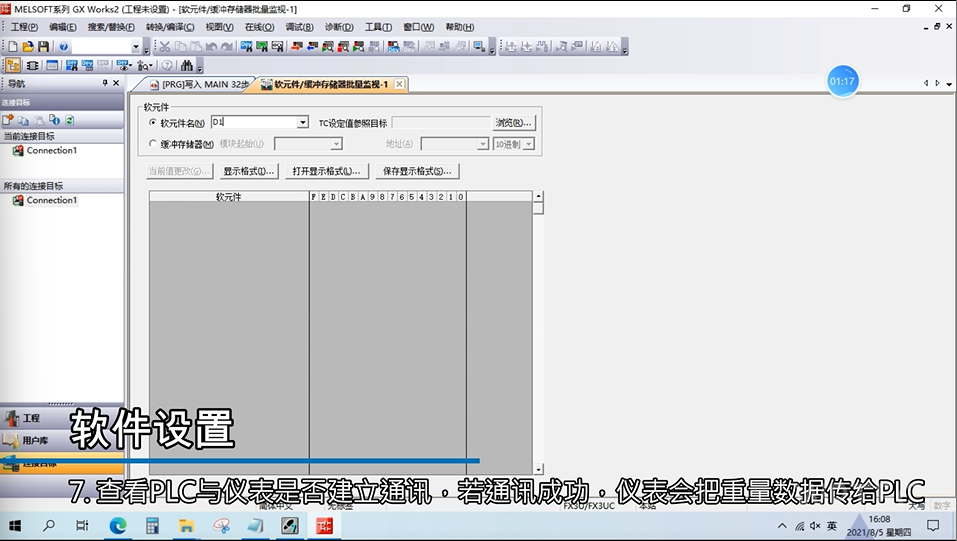The height and width of the screenshot is (541, 957).
Task: Click the 打开显示格式(L)... button
Action: [x=326, y=171]
